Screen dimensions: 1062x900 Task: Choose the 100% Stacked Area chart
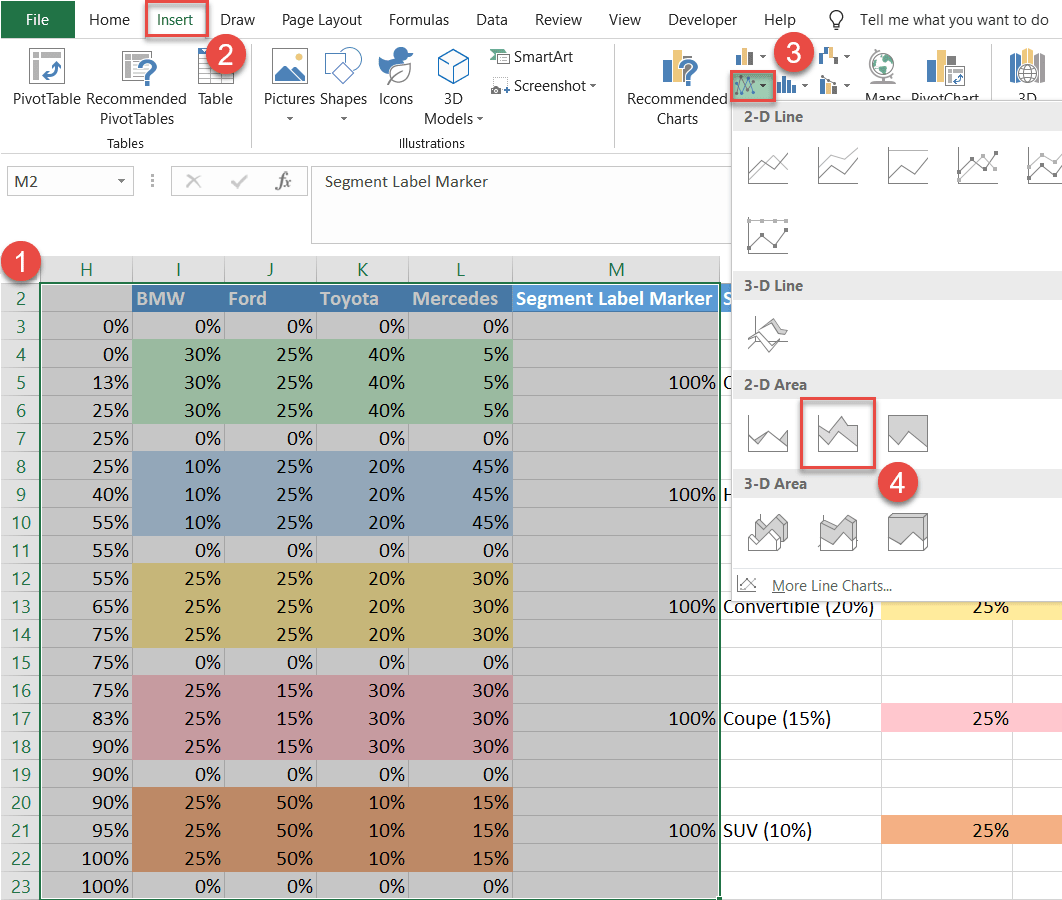click(908, 433)
